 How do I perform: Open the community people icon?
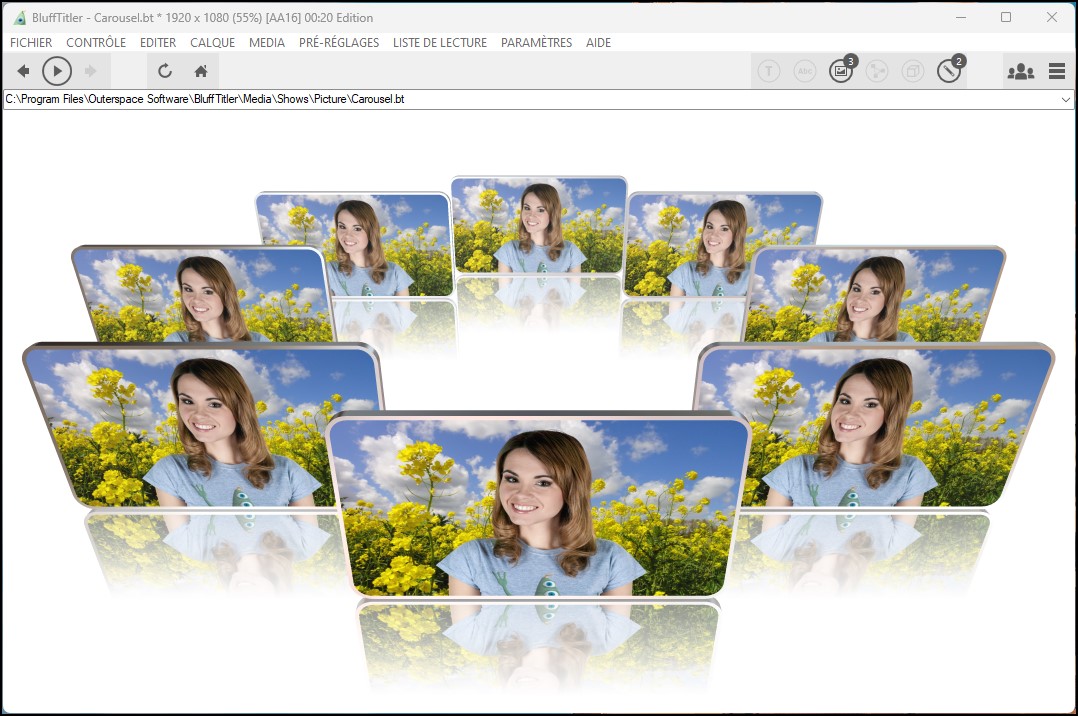point(1021,71)
